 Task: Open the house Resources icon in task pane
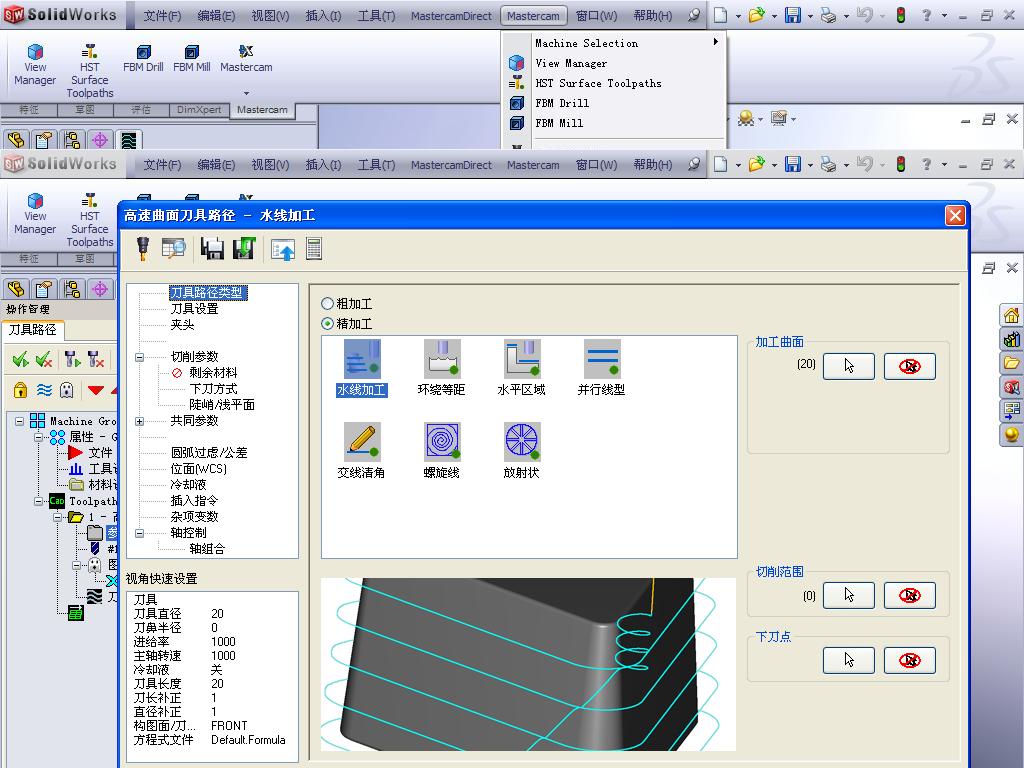point(1012,315)
